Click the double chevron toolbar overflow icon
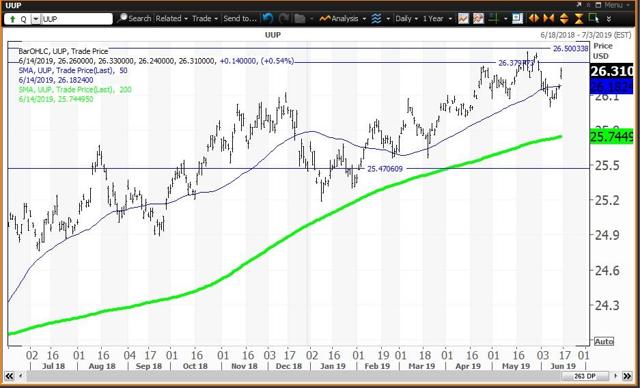Viewport: 640px width, 388px height. [x=609, y=19]
